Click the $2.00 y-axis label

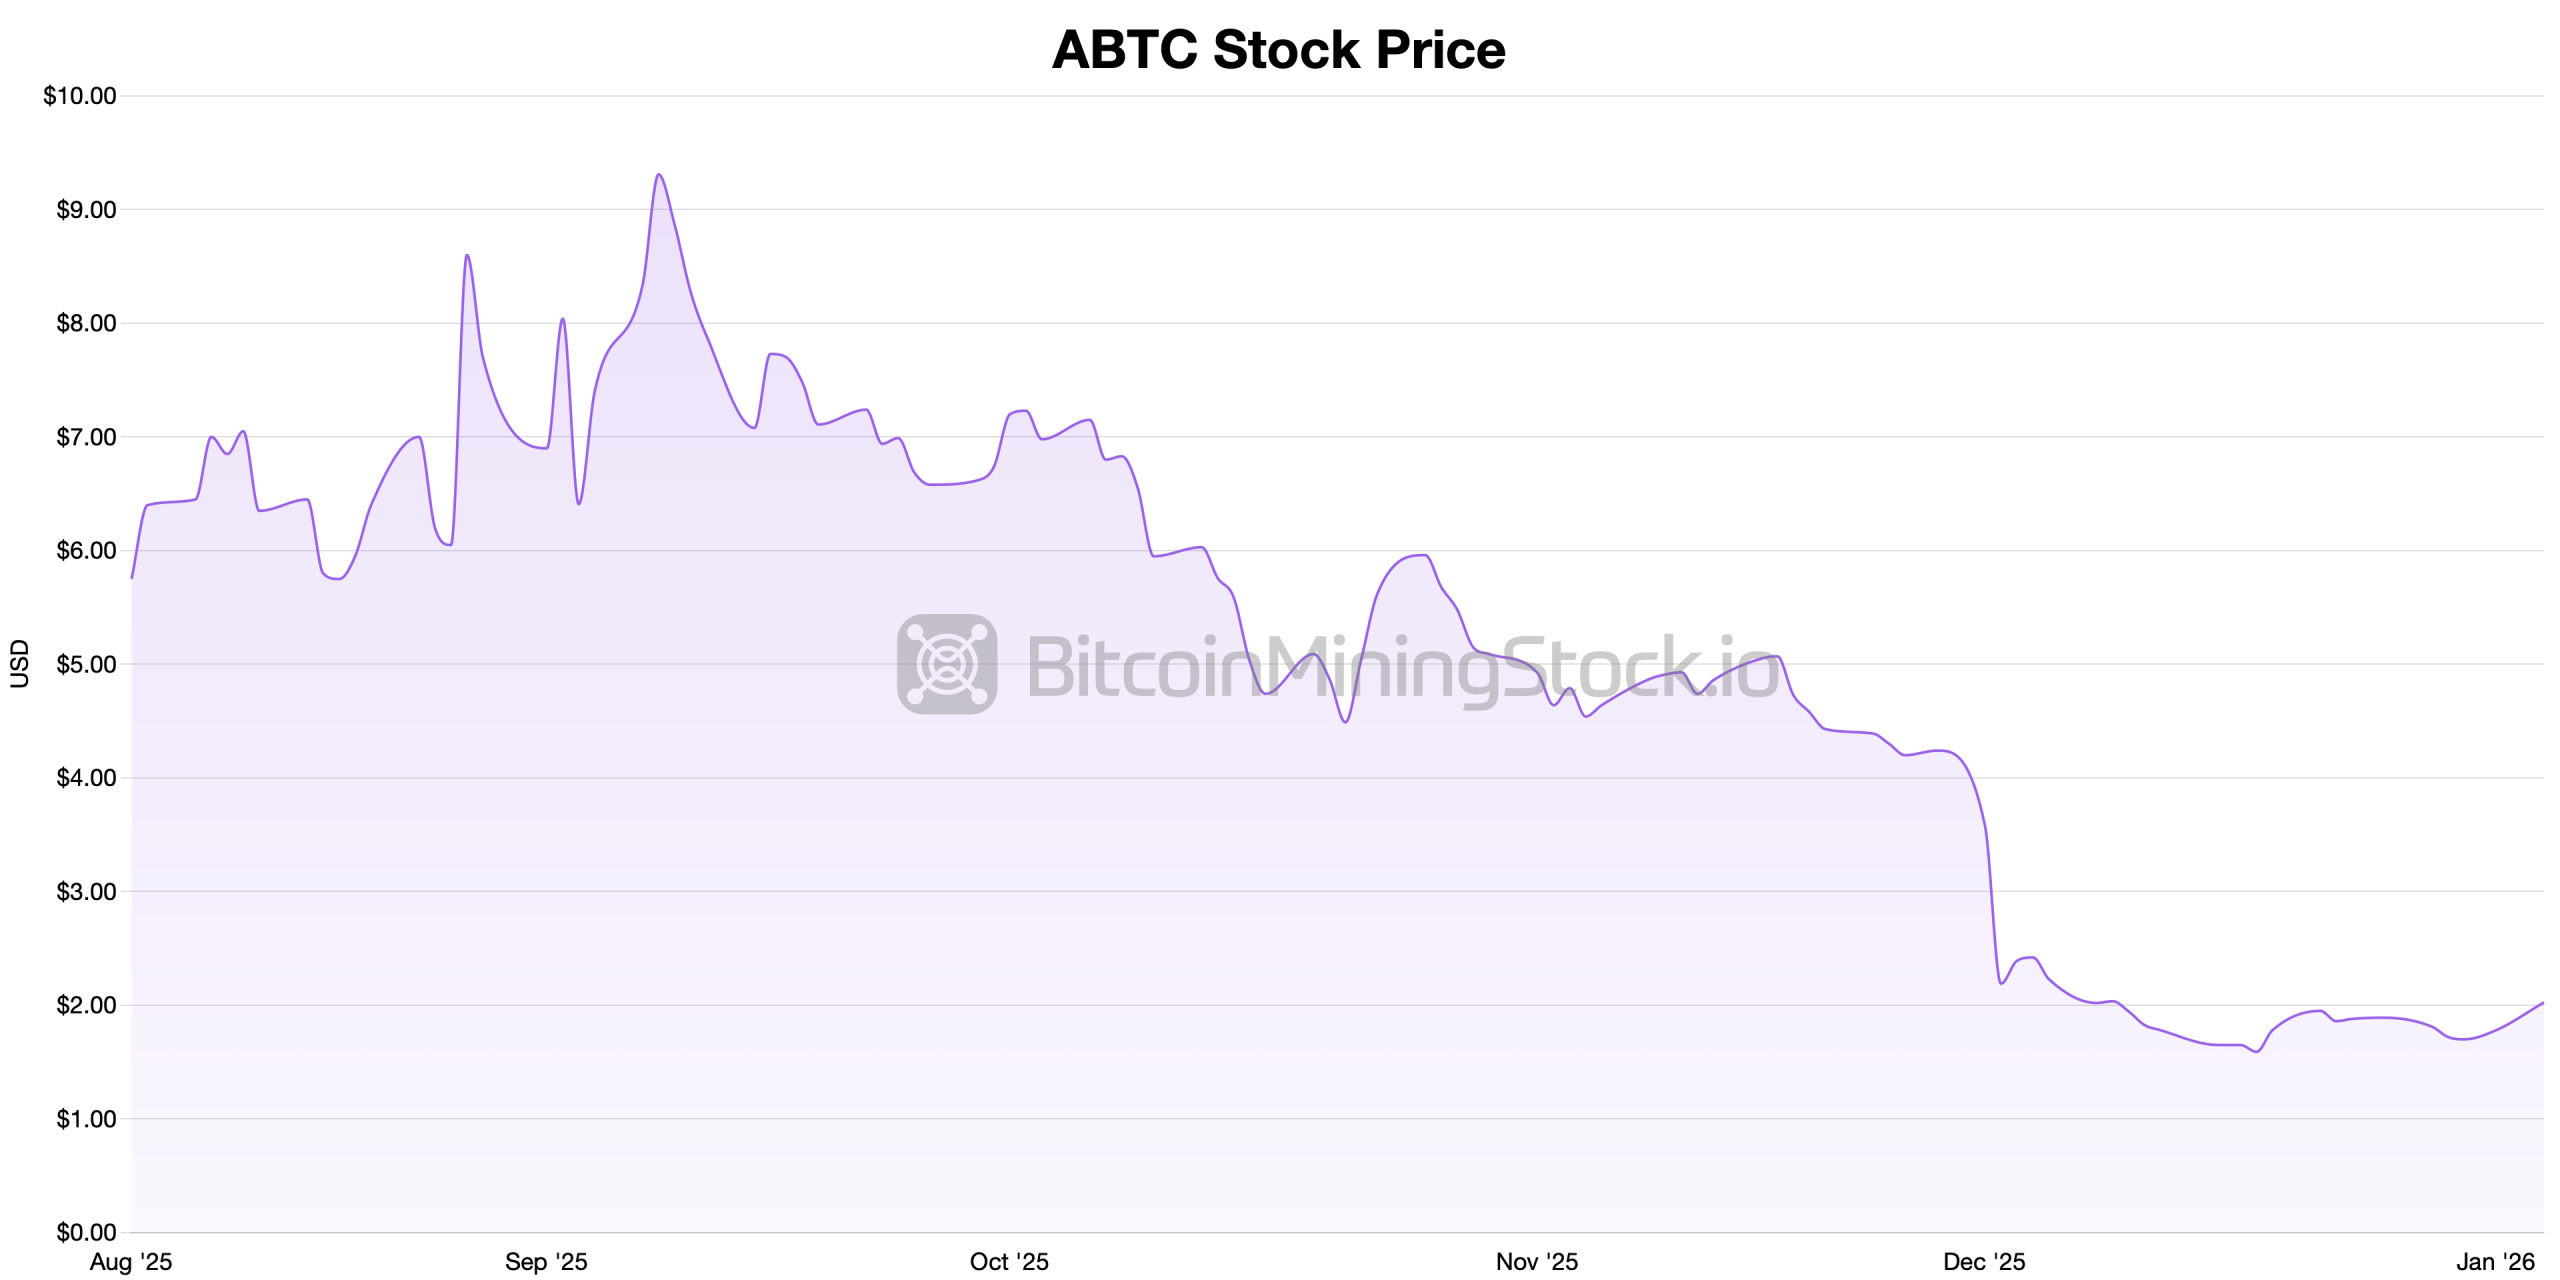(x=86, y=1005)
